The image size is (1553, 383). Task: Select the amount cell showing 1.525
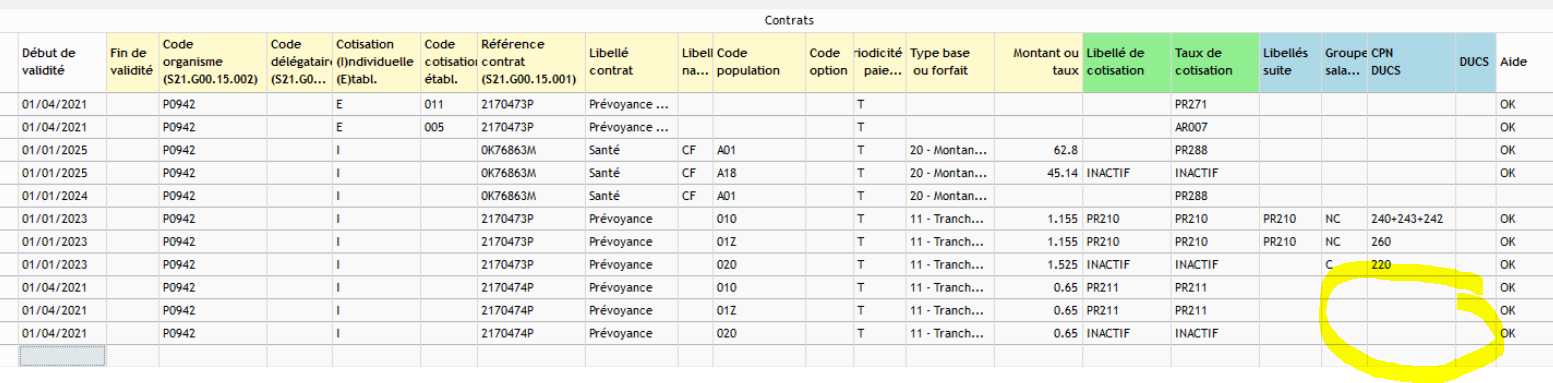[x=1038, y=264]
